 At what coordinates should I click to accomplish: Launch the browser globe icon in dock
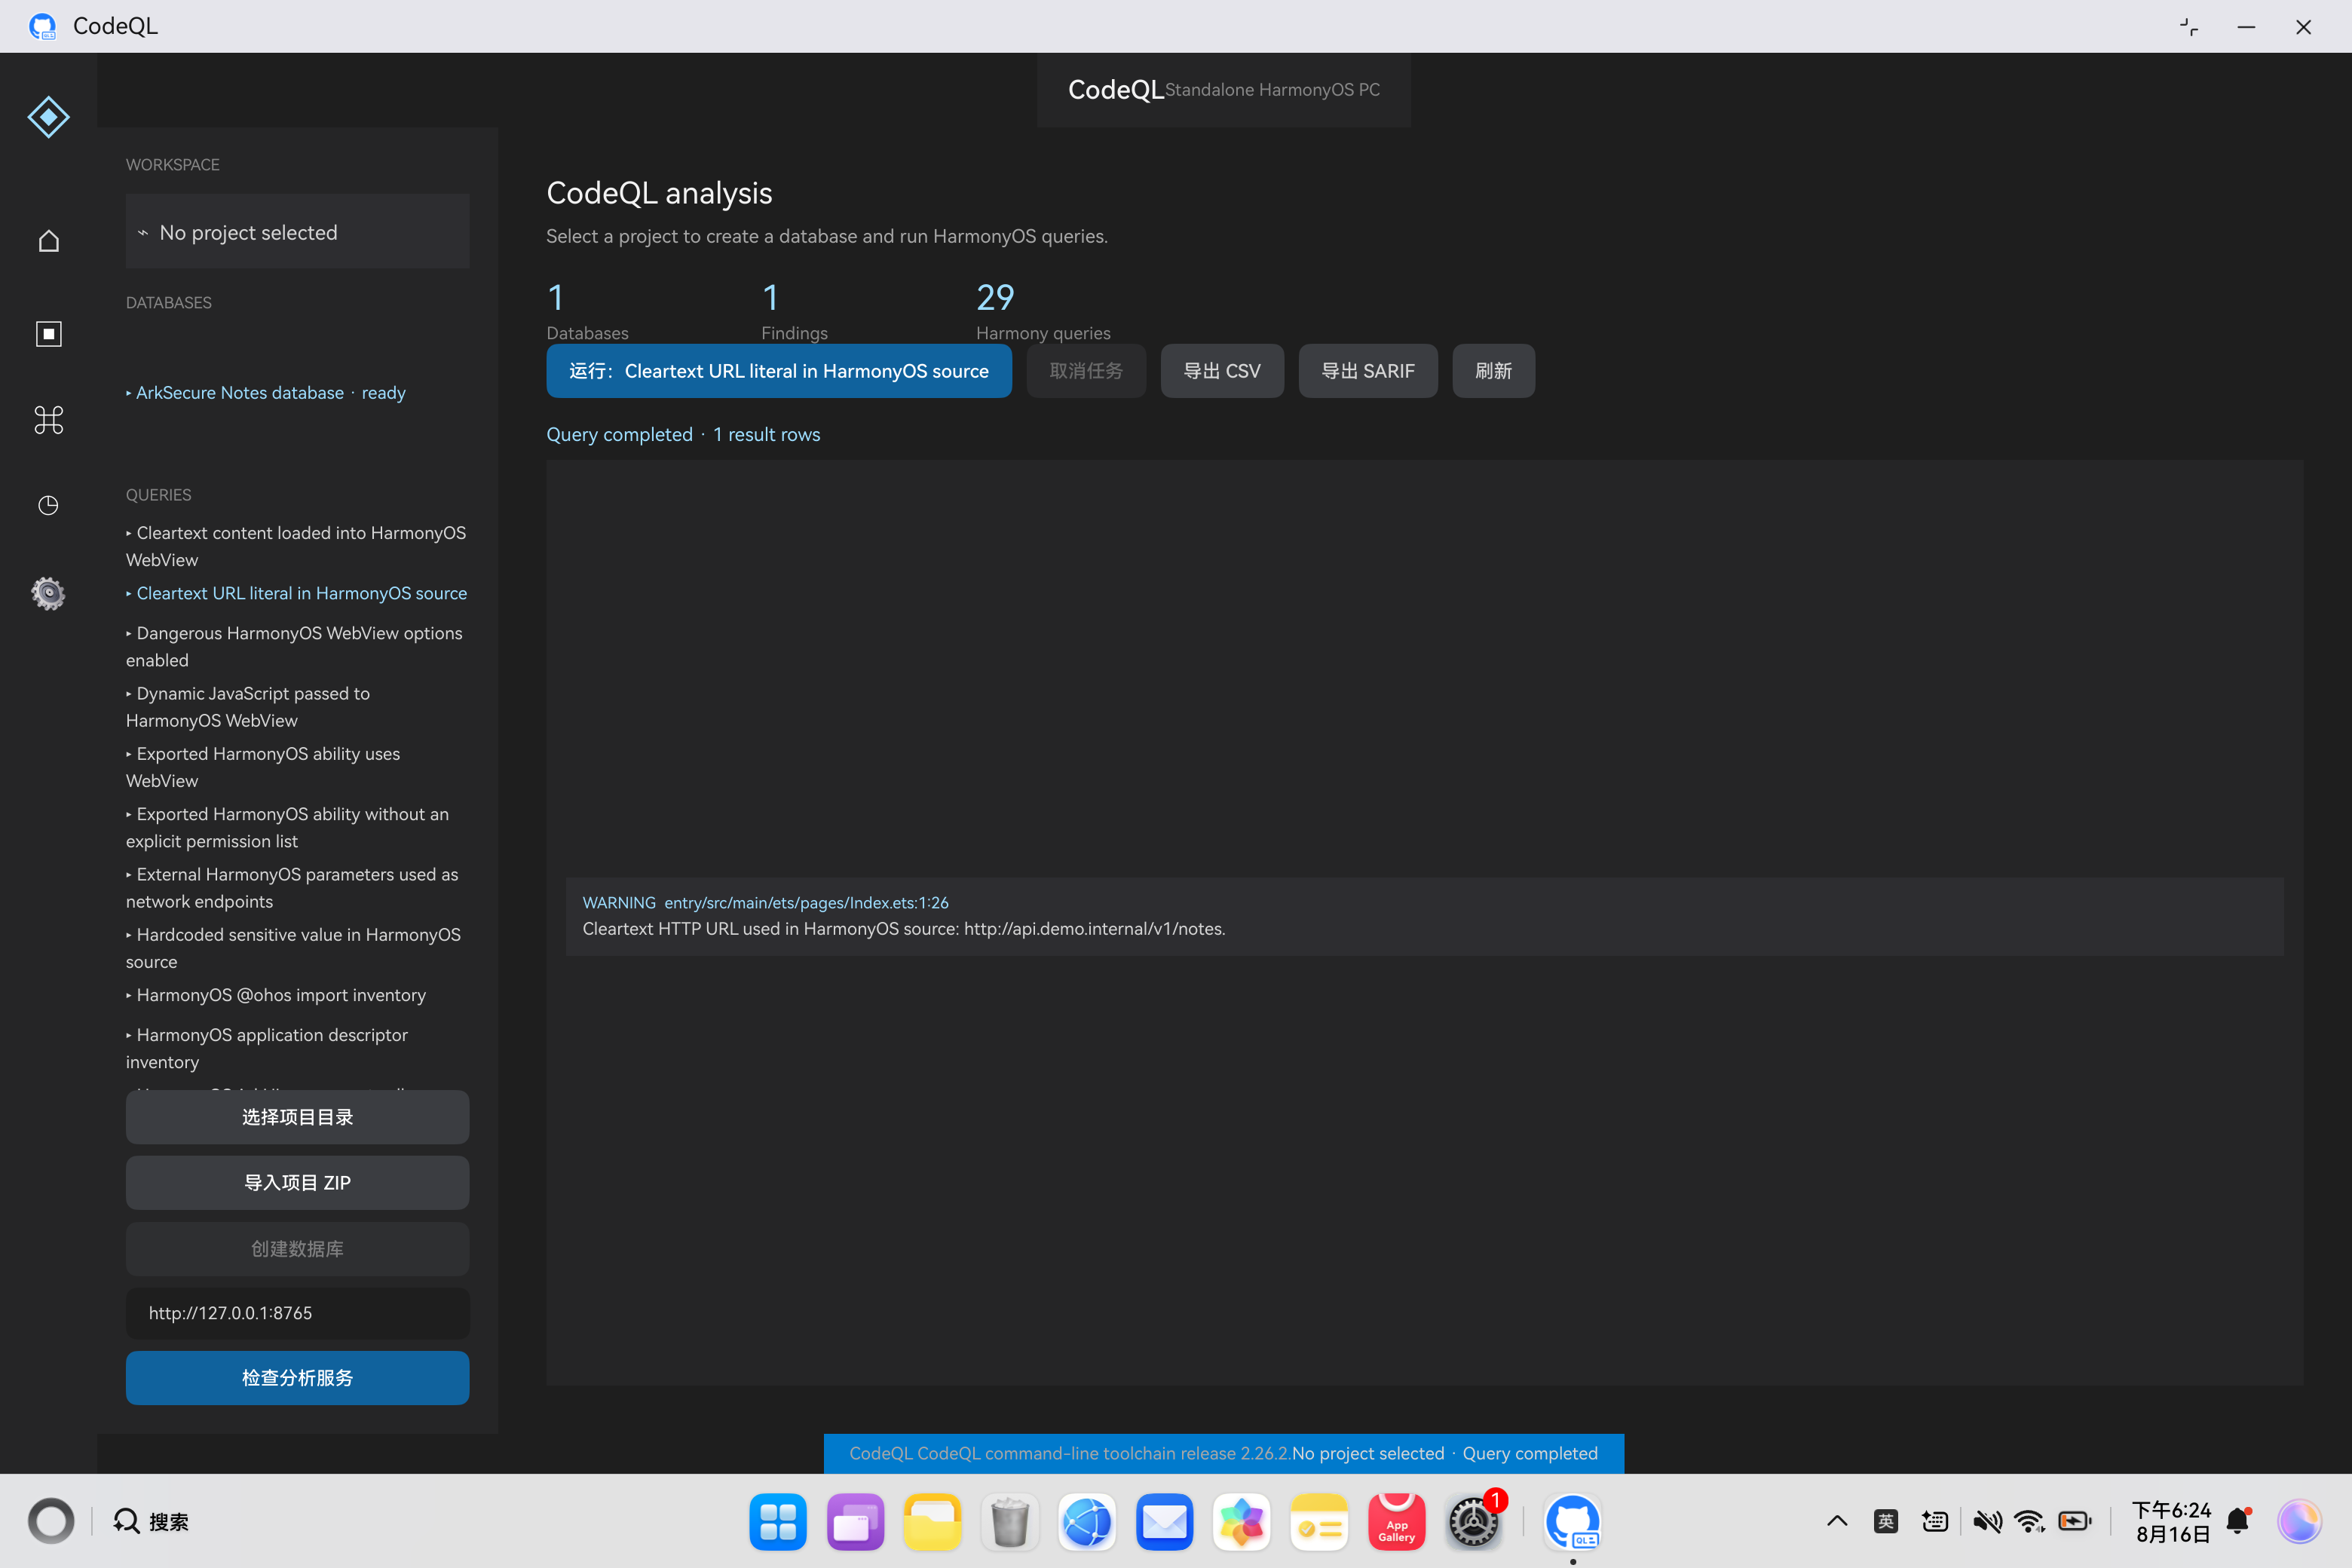(1087, 1522)
